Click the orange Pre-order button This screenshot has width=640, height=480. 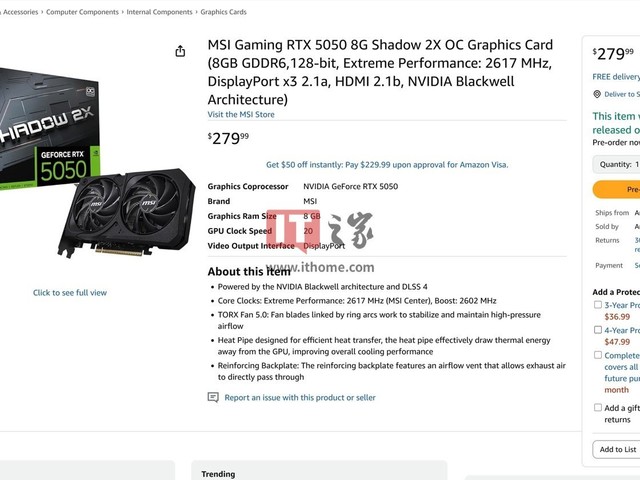[x=616, y=189]
